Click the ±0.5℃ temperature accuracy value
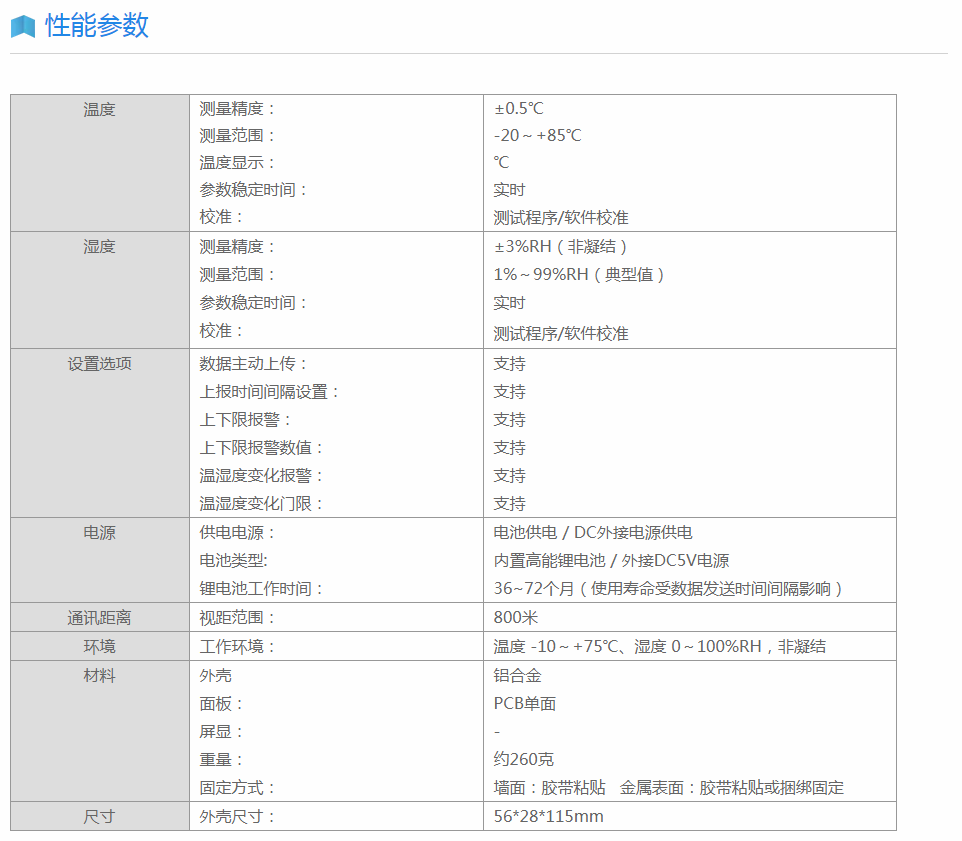The width and height of the screenshot is (962, 841). 518,108
